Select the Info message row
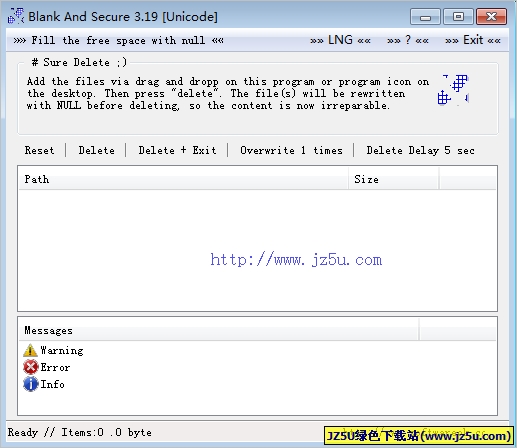The width and height of the screenshot is (517, 448). [x=44, y=384]
